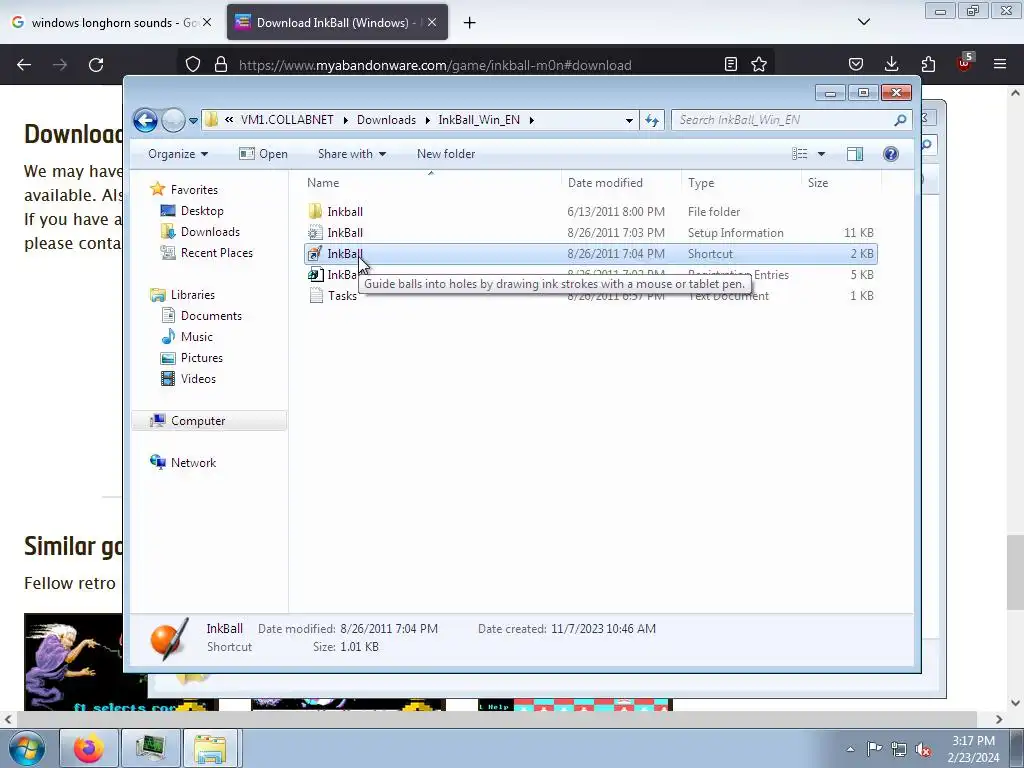Sort files by the Size column
This screenshot has height=768, width=1024.
[840, 183]
